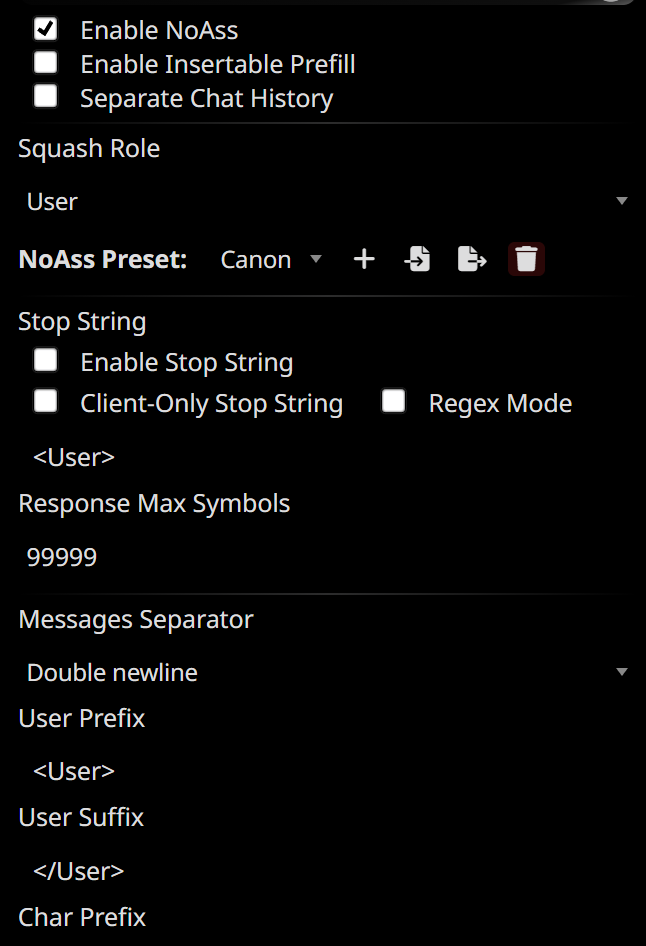Check Client-Only Stop String
Image resolution: width=646 pixels, height=946 pixels.
tap(46, 402)
